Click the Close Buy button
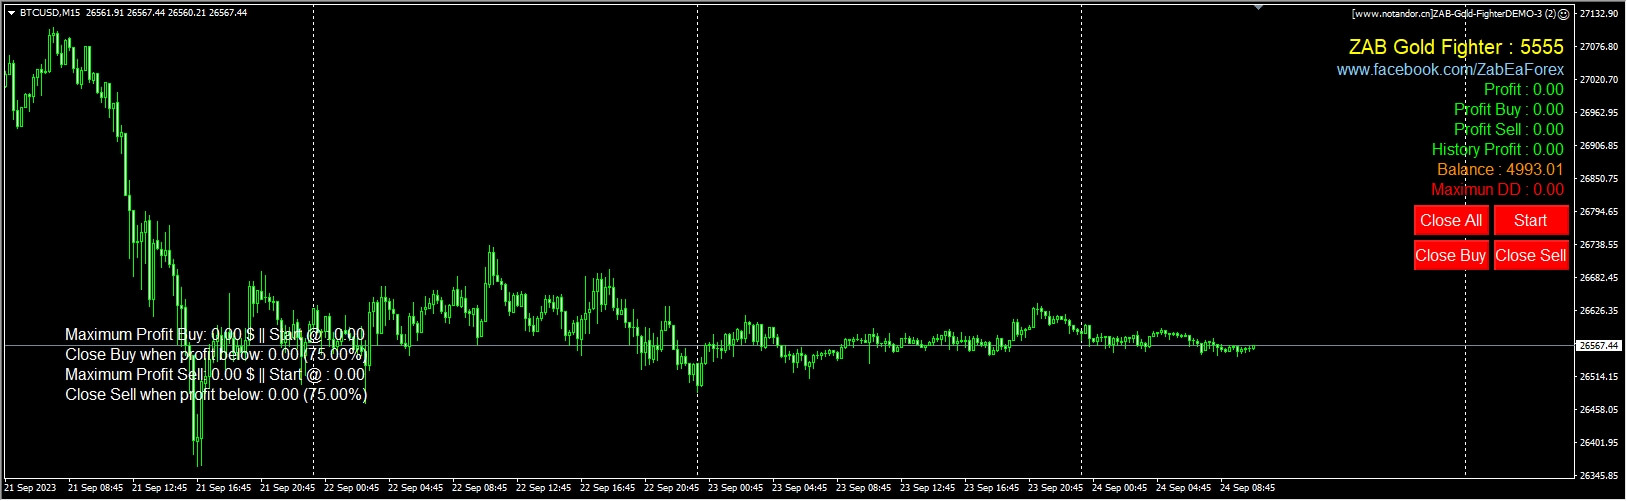This screenshot has width=1627, height=501. coord(1451,255)
